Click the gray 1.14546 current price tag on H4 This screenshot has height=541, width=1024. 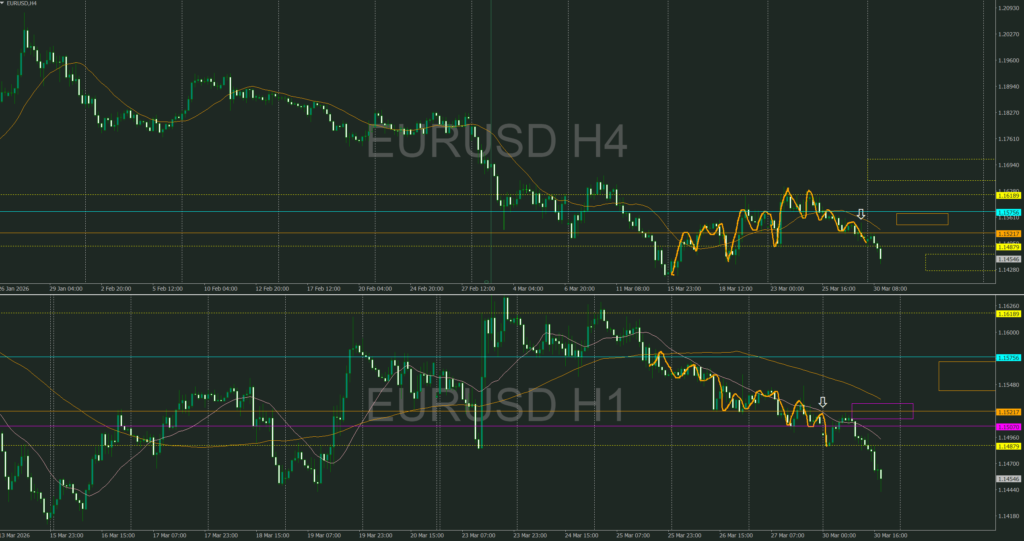[x=1008, y=259]
